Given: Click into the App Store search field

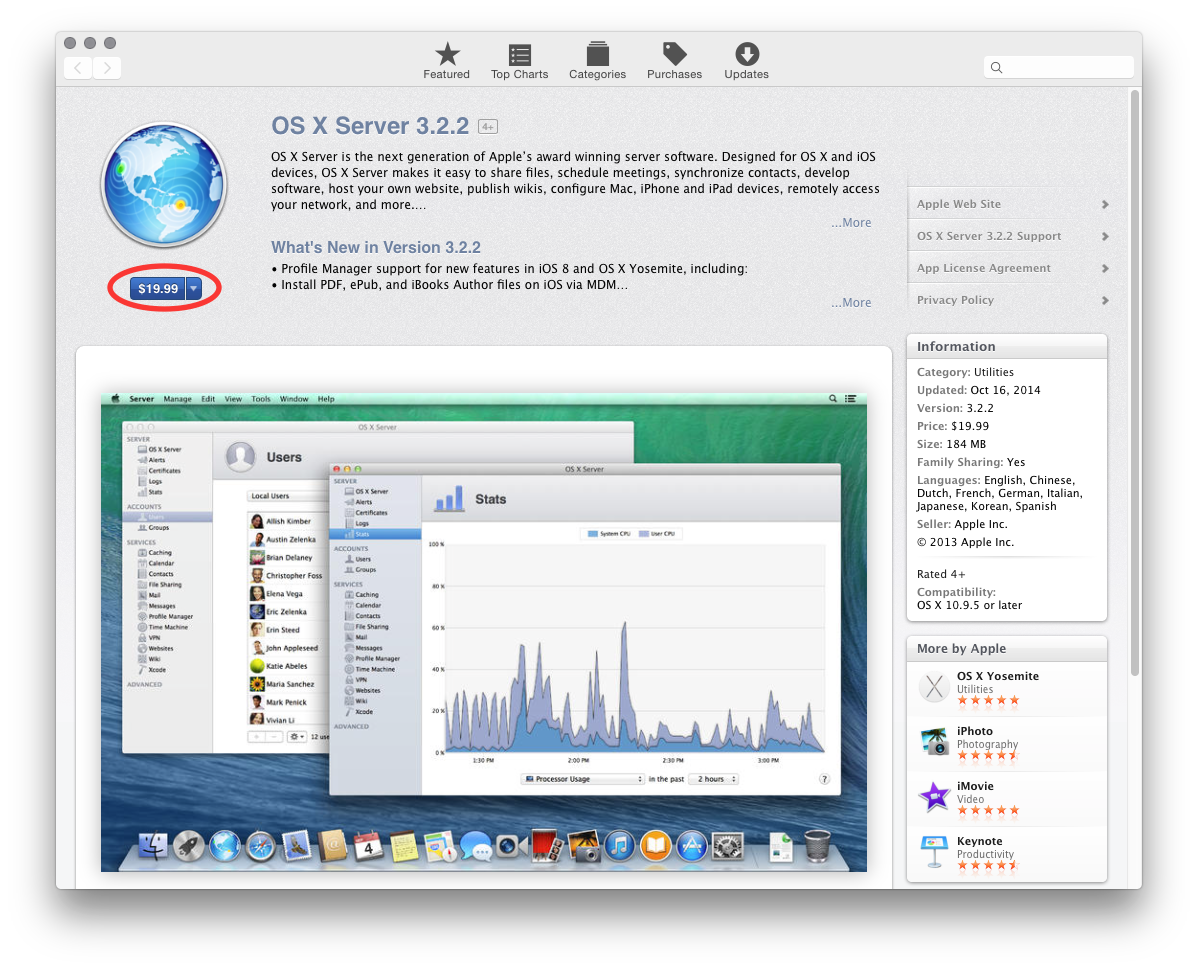Looking at the screenshot, I should [x=1059, y=67].
